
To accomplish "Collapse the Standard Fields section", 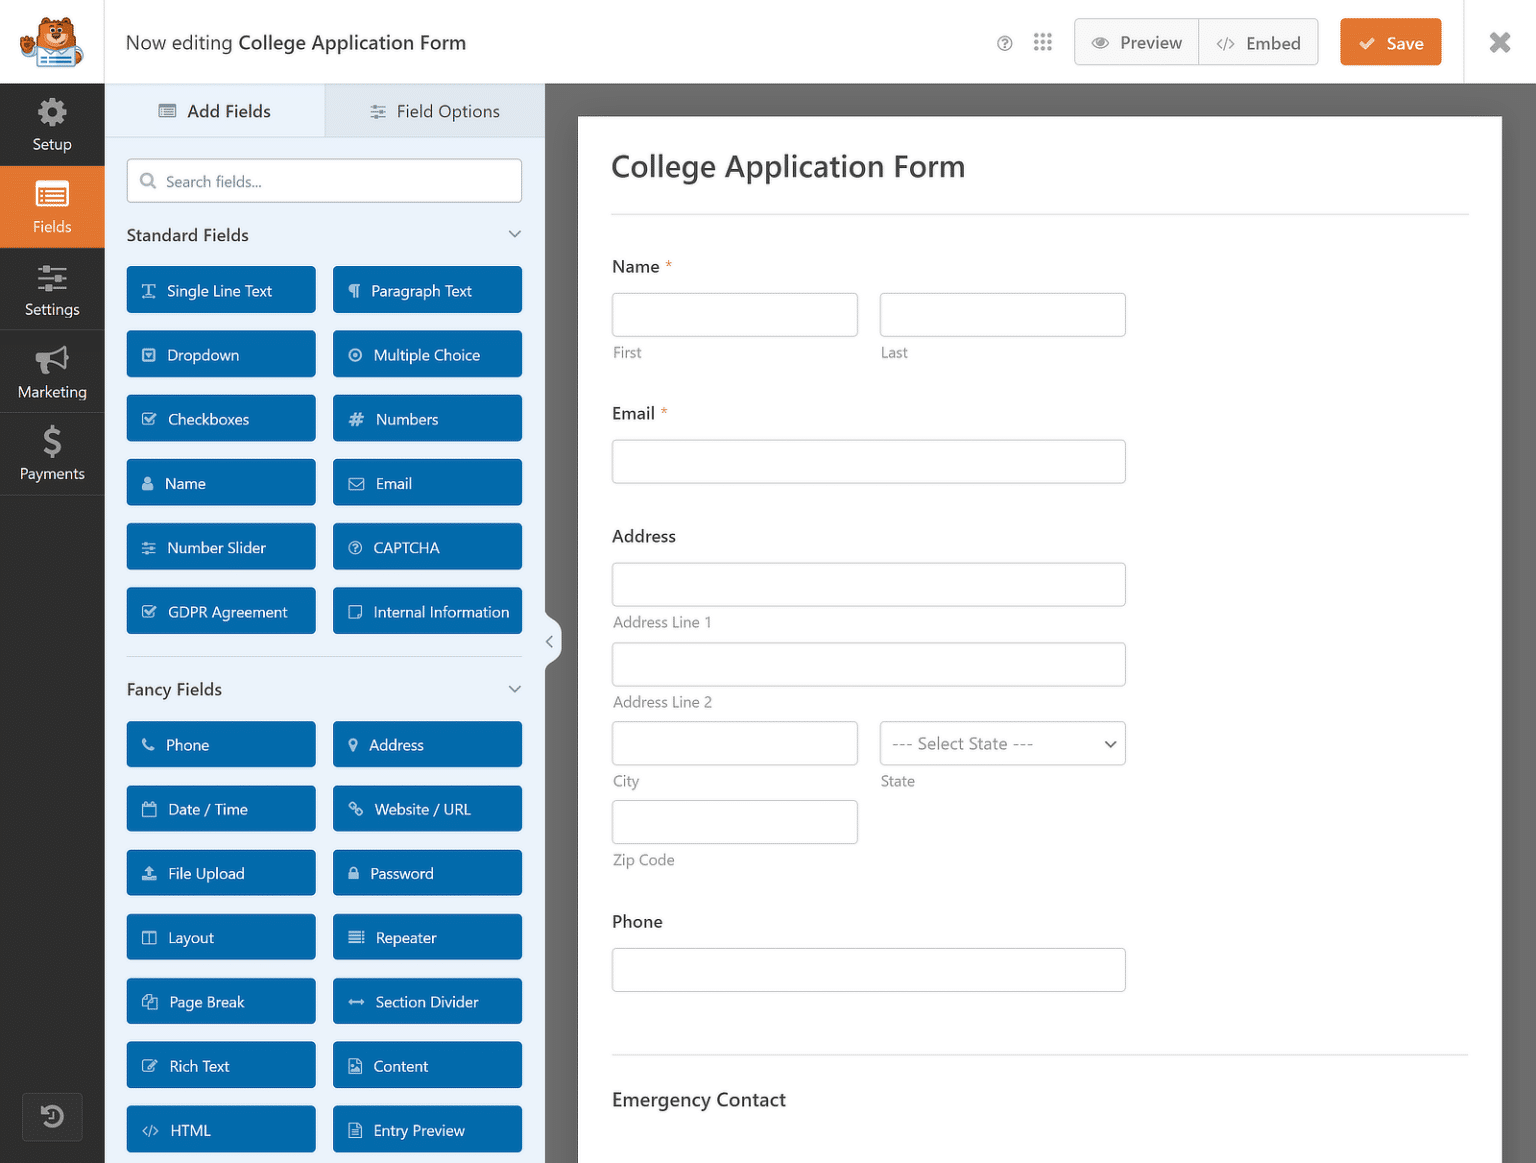I will click(x=514, y=234).
